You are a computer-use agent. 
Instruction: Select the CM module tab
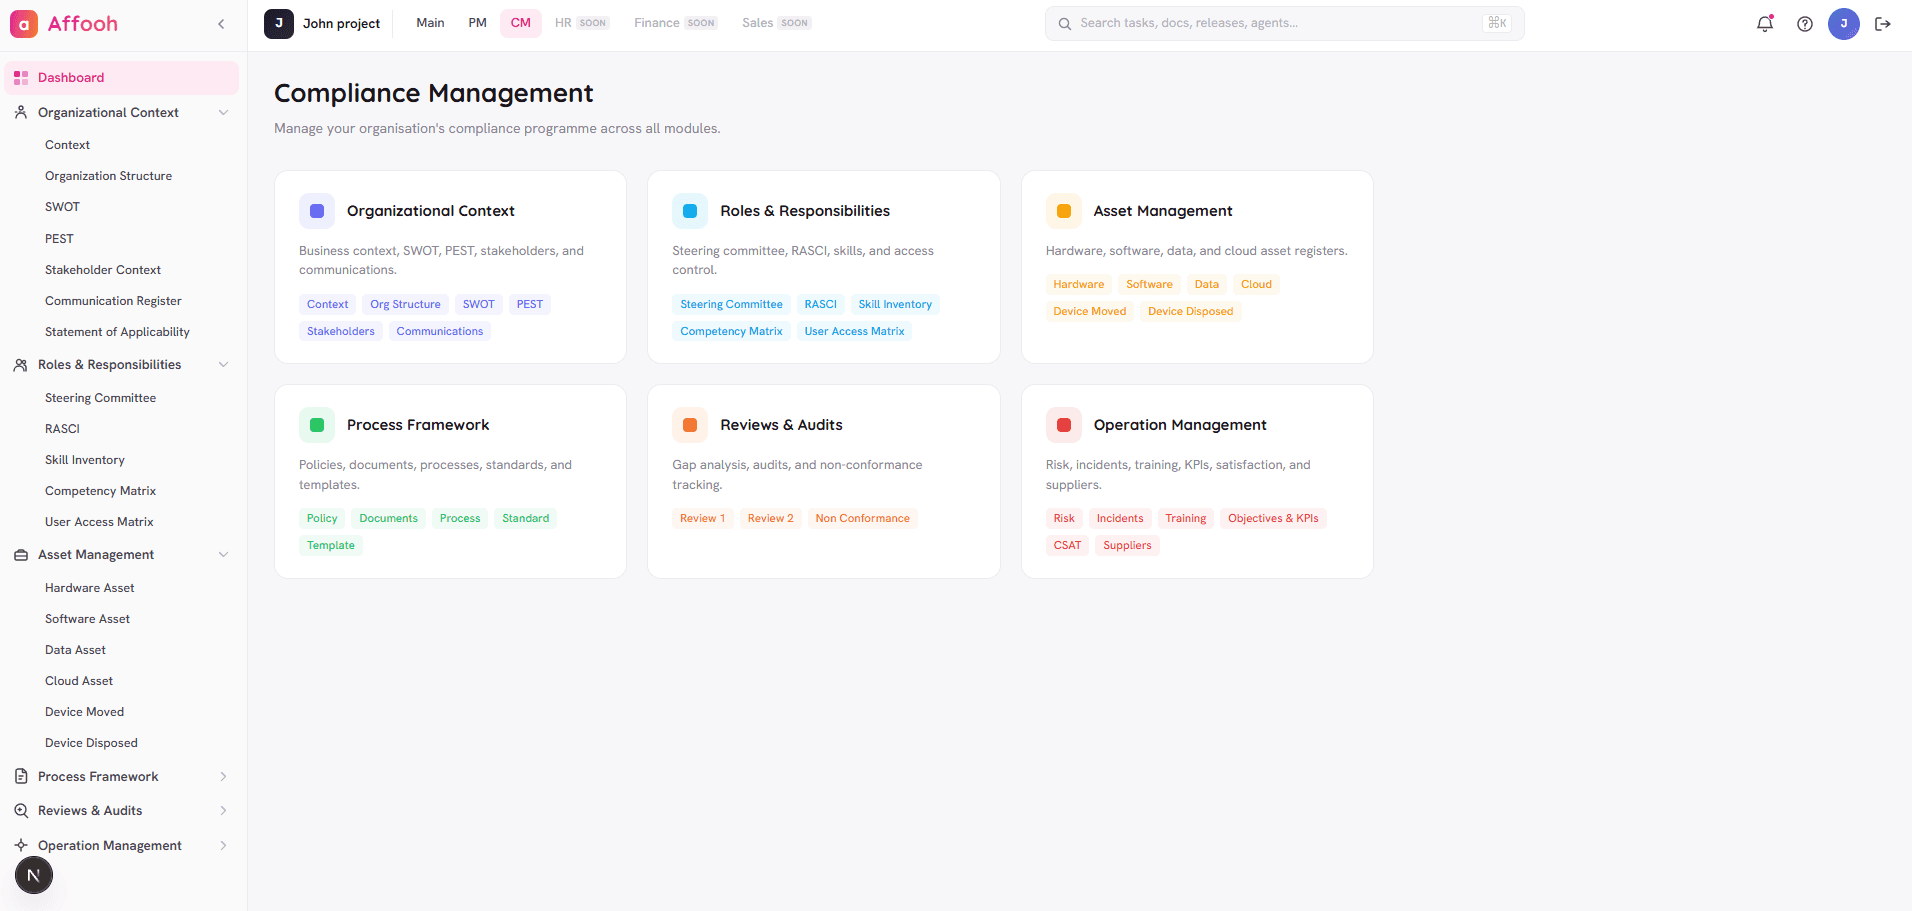pyautogui.click(x=521, y=23)
